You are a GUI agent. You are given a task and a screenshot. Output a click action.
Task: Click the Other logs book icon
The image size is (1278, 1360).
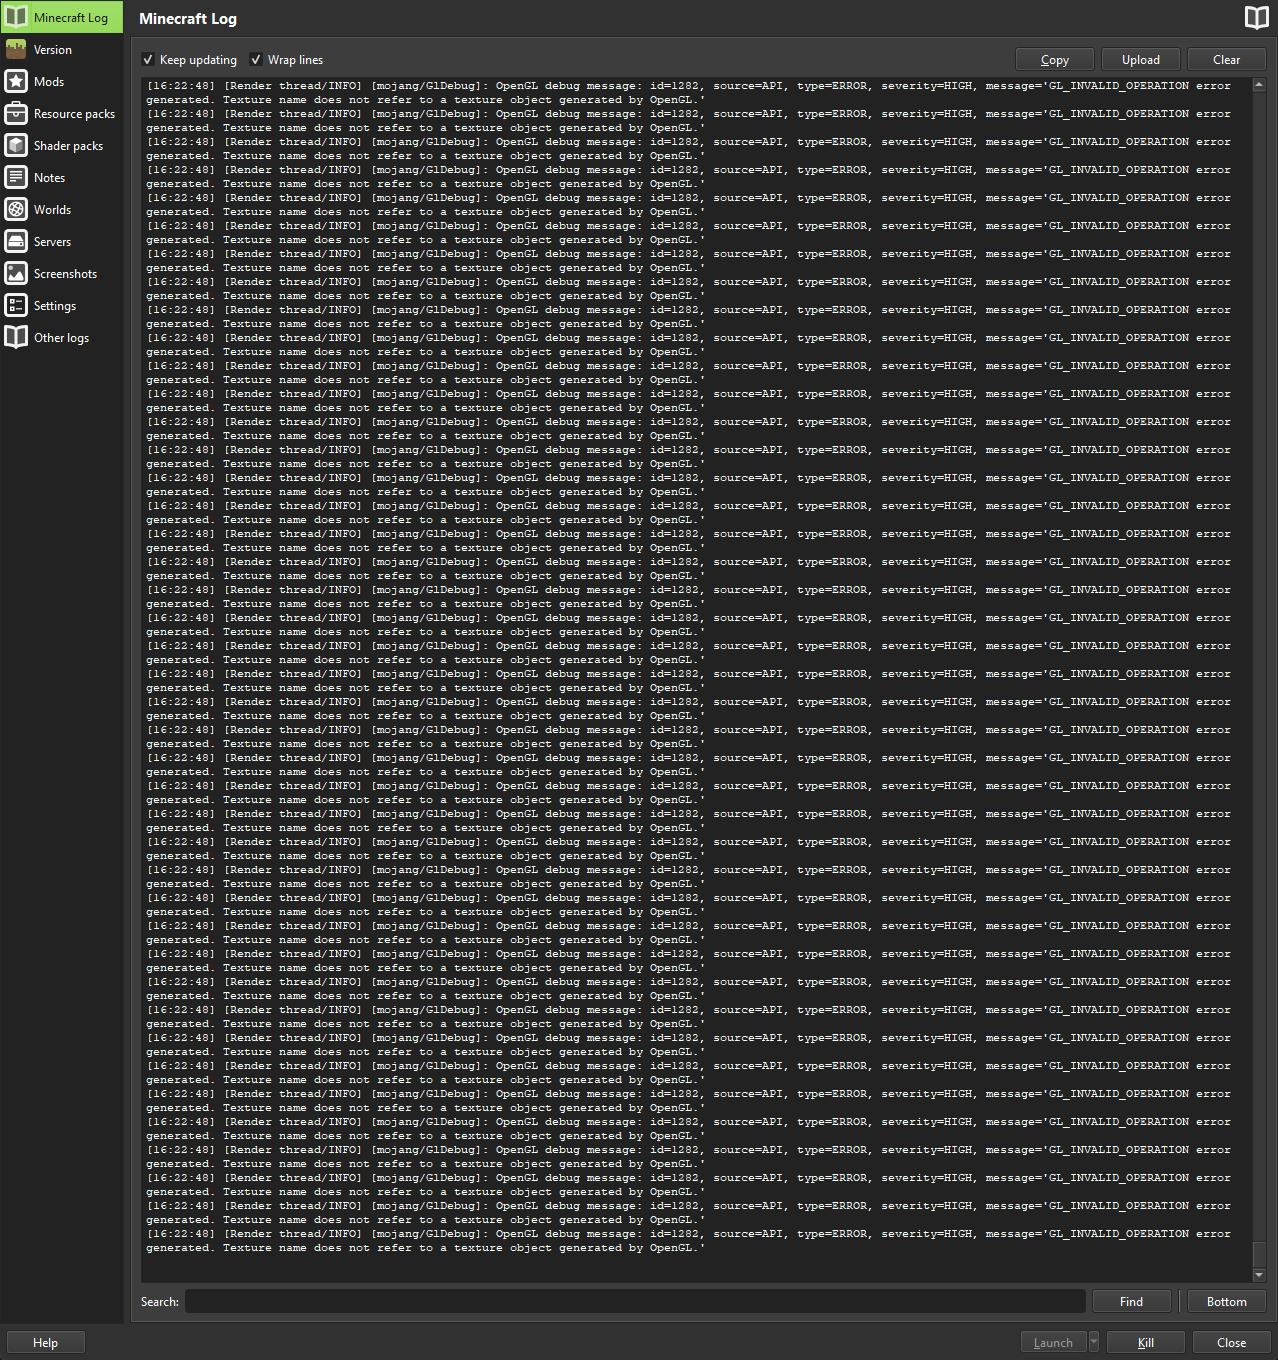(16, 337)
